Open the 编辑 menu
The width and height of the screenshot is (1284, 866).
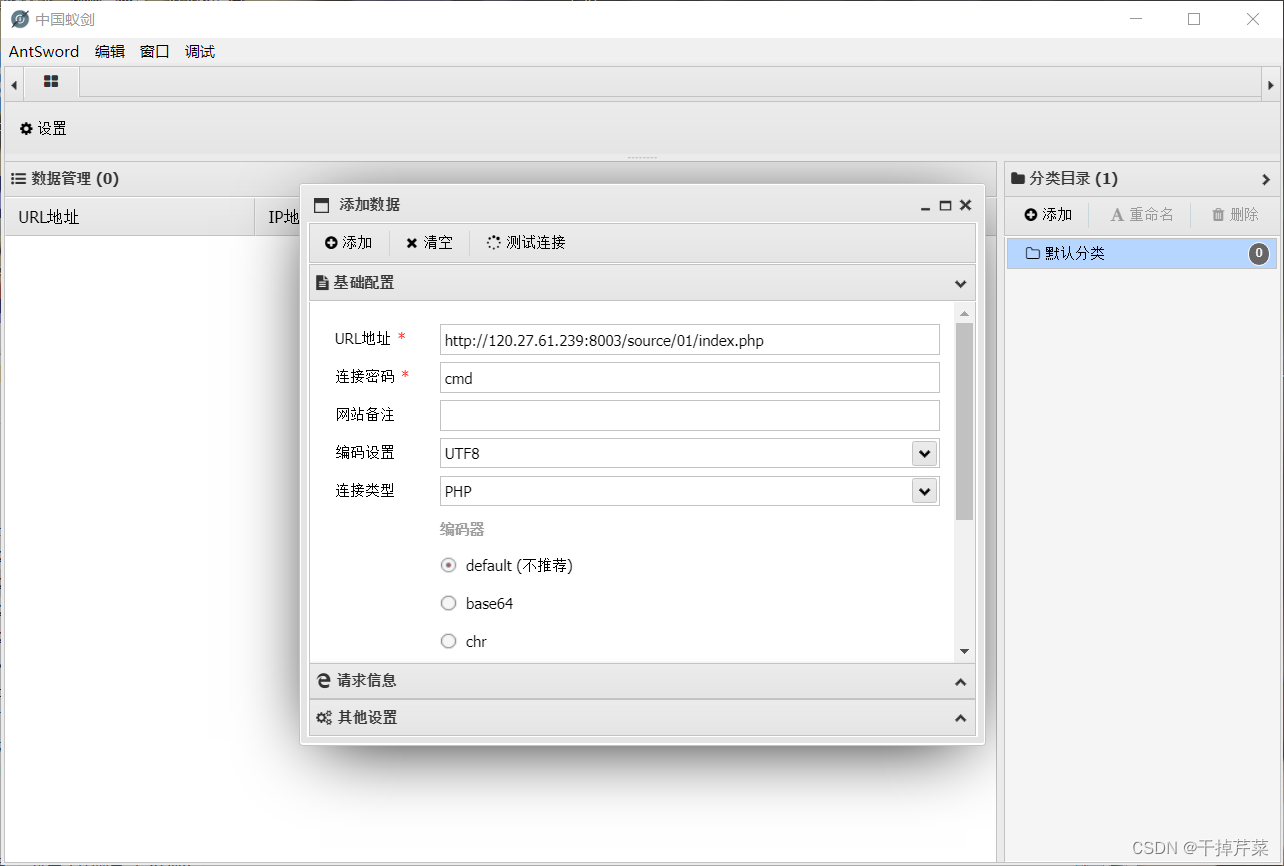110,52
